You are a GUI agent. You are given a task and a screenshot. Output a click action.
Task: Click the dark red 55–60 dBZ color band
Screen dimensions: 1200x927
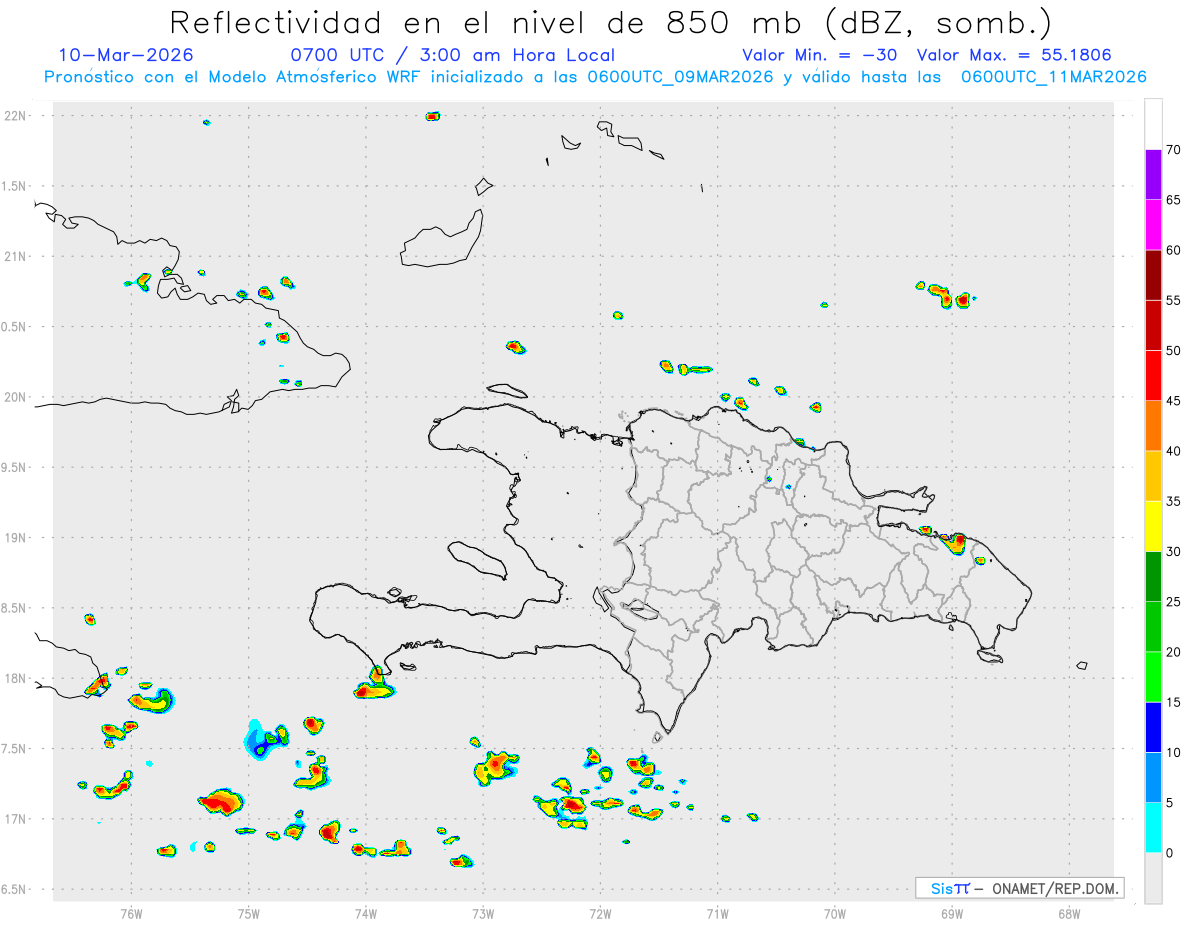click(x=1153, y=275)
